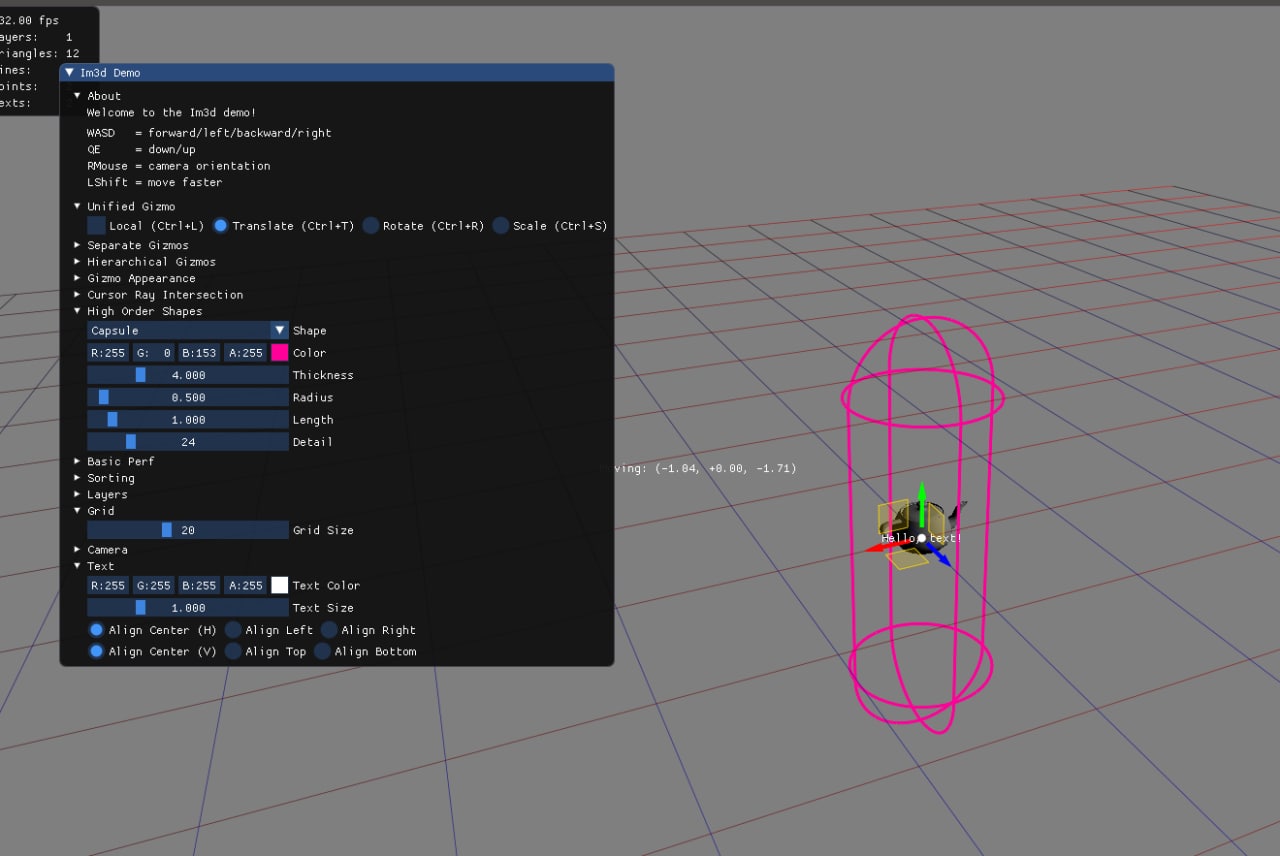Screen dimensions: 1280x856
Task: Collapse the High Order Shapes section
Action: (x=77, y=311)
